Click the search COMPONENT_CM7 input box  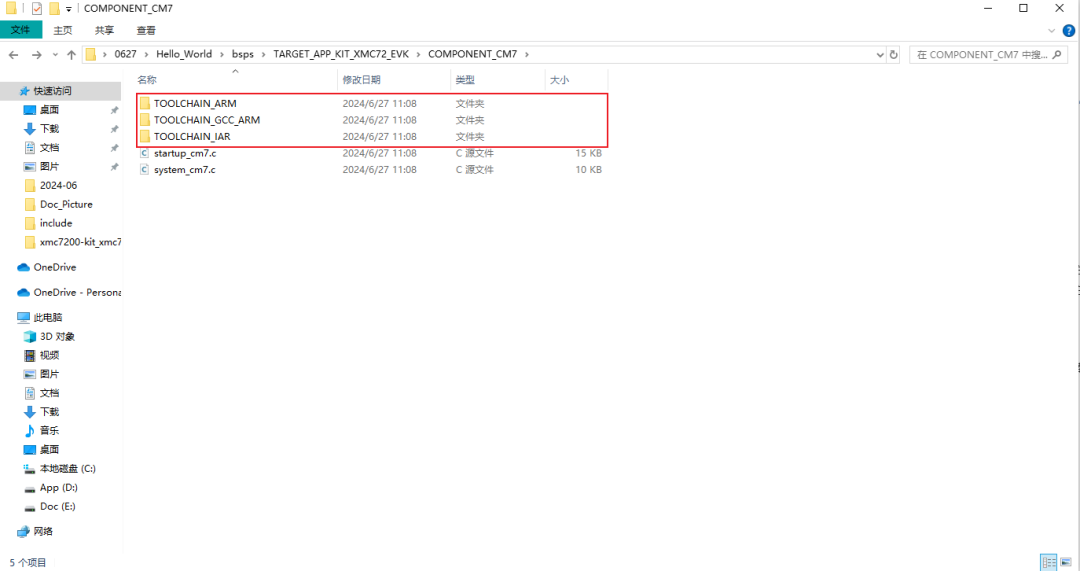point(985,54)
